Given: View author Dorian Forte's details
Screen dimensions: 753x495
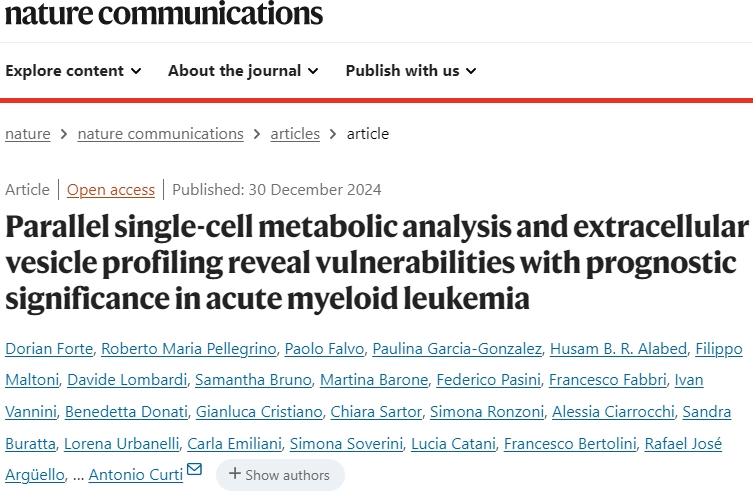Looking at the screenshot, I should (47, 348).
